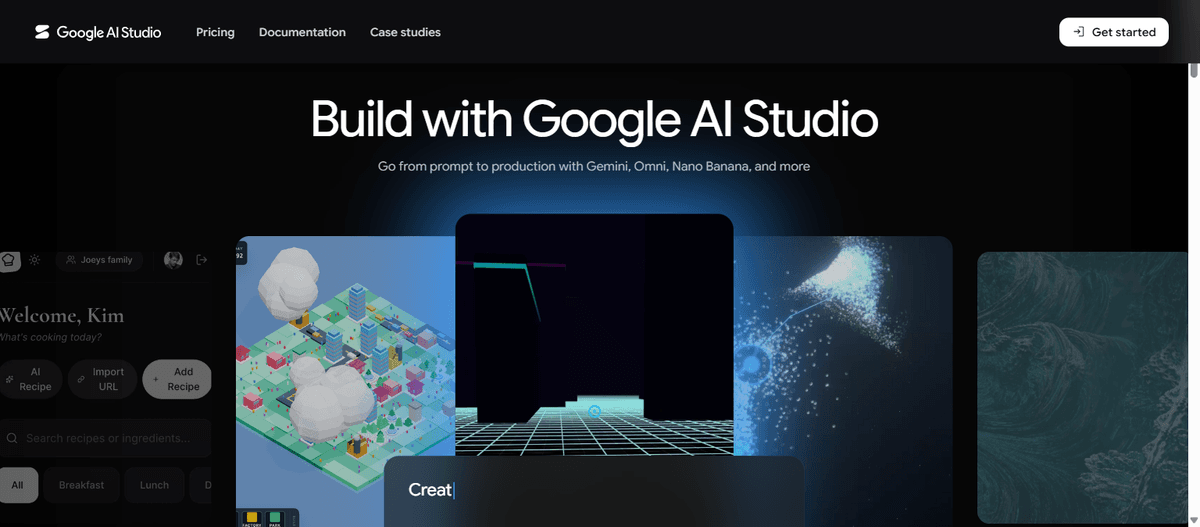Open the neon grid game thumbnail
Image resolution: width=1200 pixels, height=527 pixels.
point(594,335)
